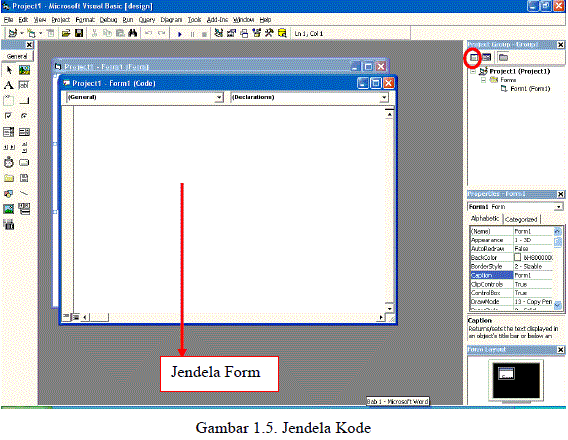Screen dimensions: 568x440
Task: Open the Debug menu
Action: click(108, 20)
